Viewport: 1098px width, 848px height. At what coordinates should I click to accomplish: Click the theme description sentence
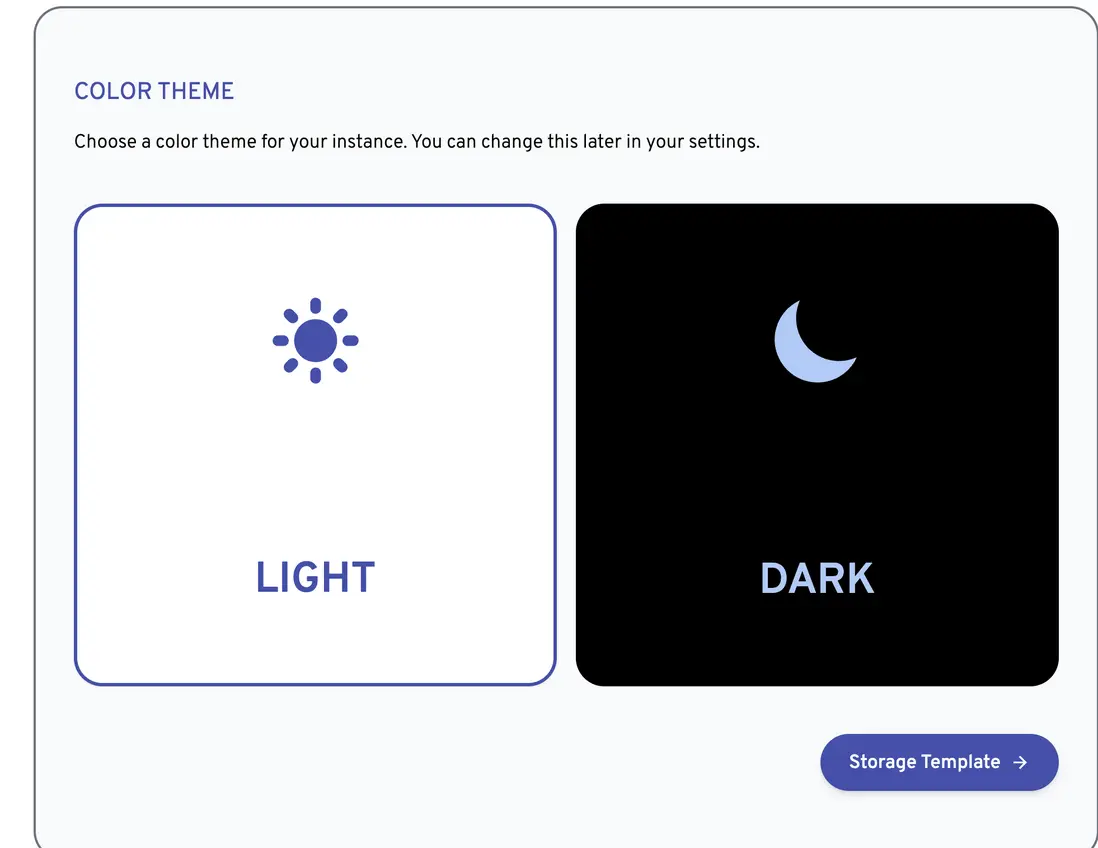(x=417, y=141)
